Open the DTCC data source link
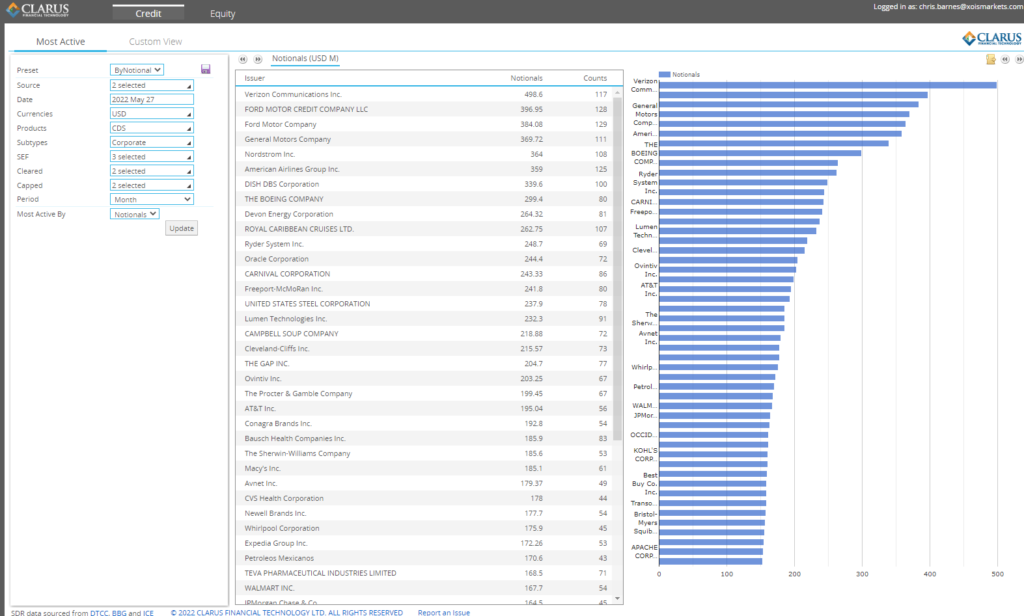 coord(99,613)
